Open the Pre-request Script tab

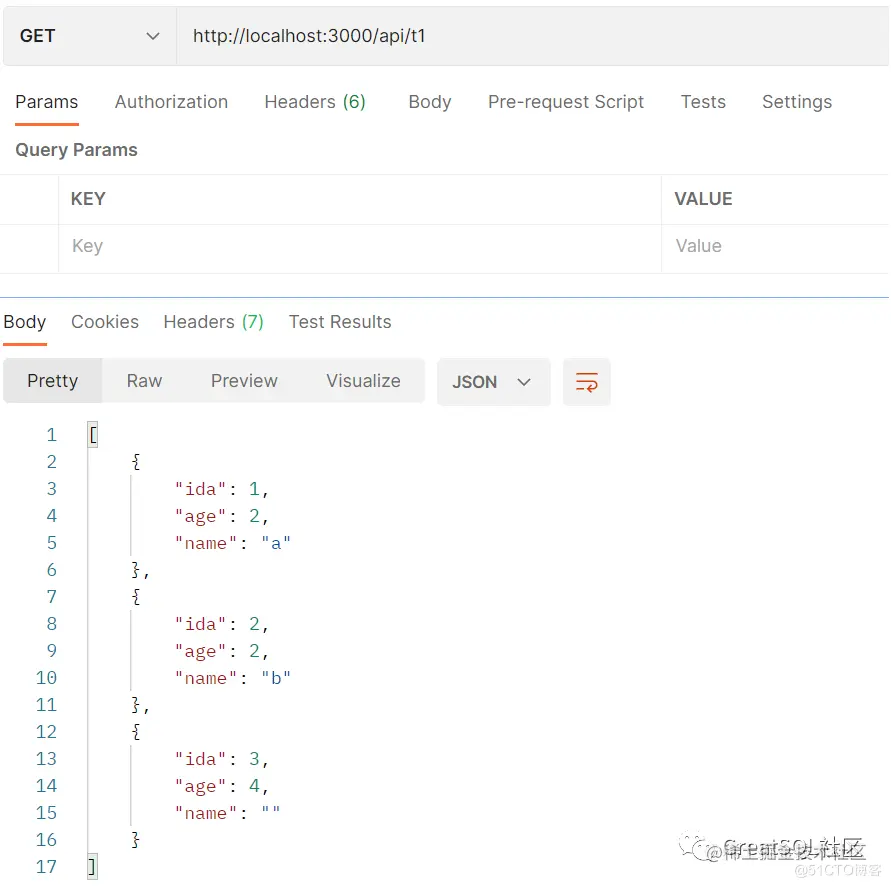[565, 102]
